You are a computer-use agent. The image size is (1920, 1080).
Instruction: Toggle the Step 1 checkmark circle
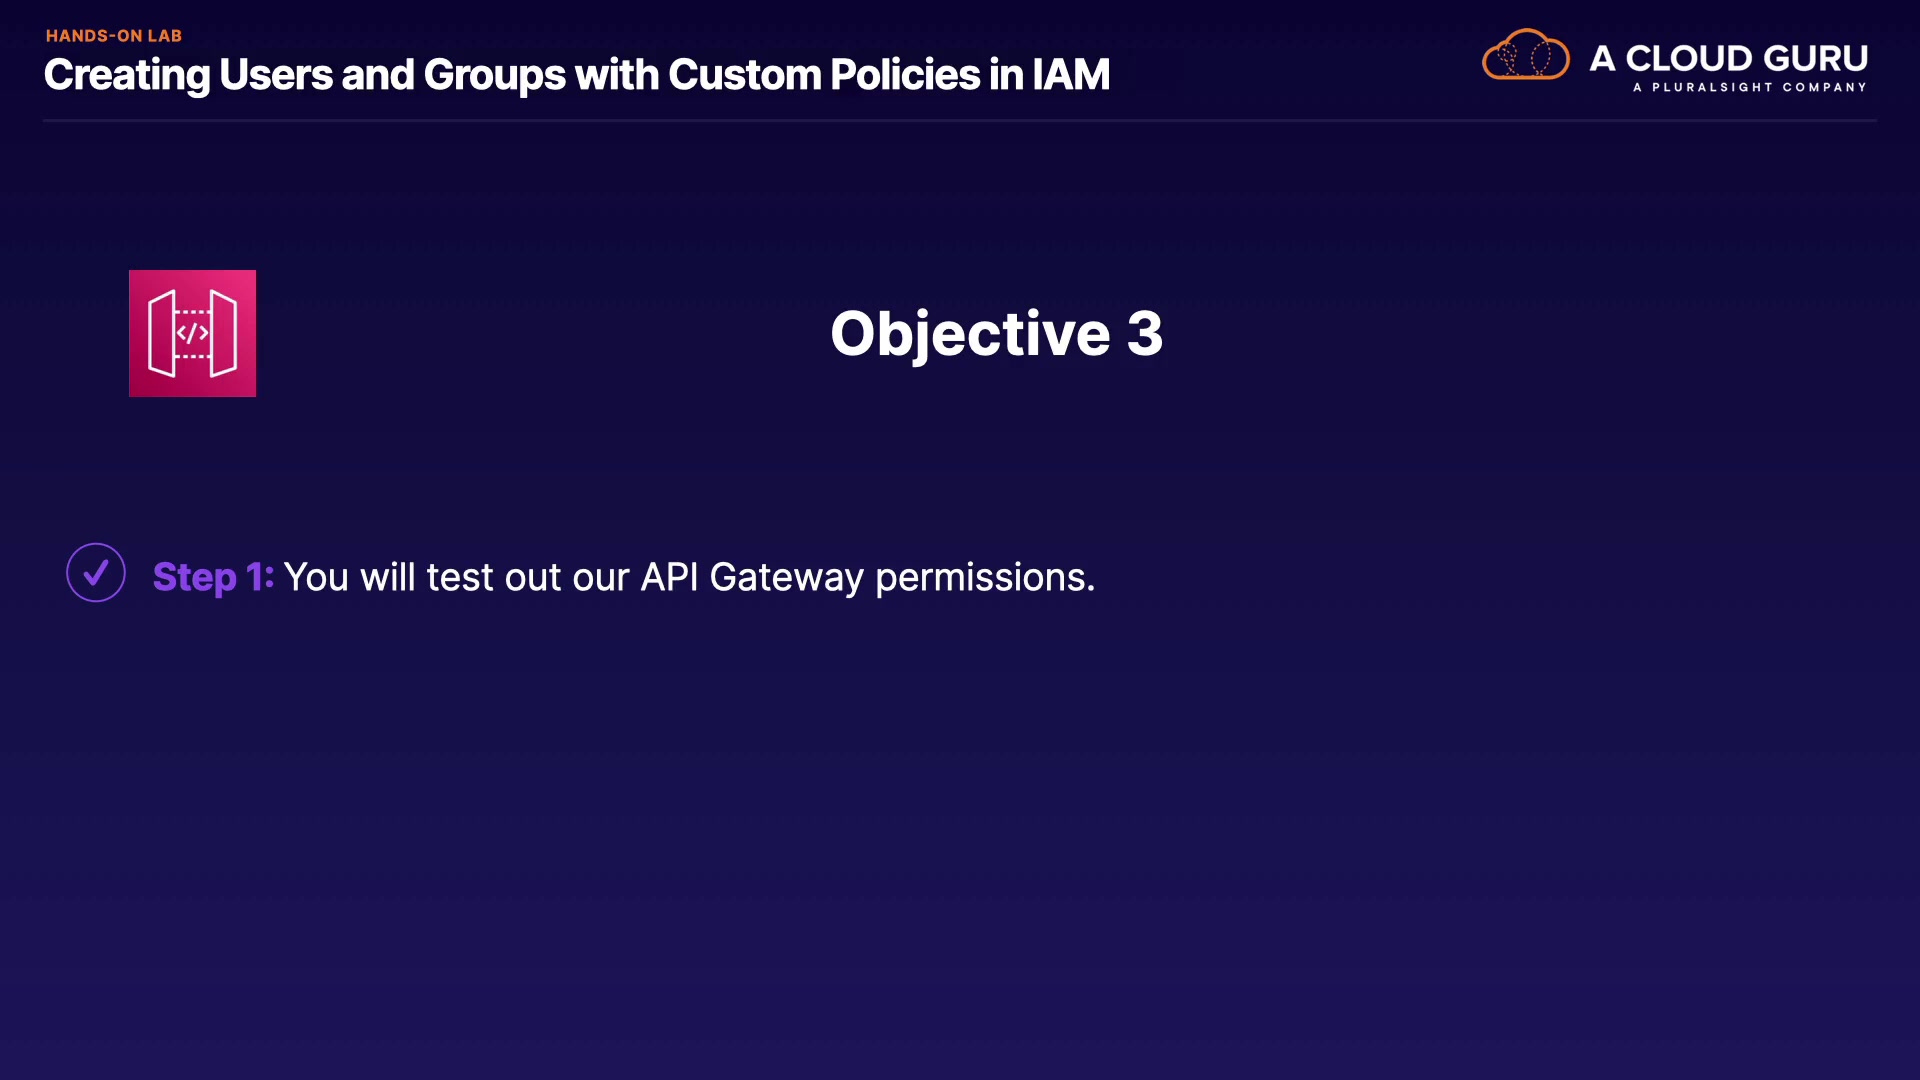(x=96, y=573)
